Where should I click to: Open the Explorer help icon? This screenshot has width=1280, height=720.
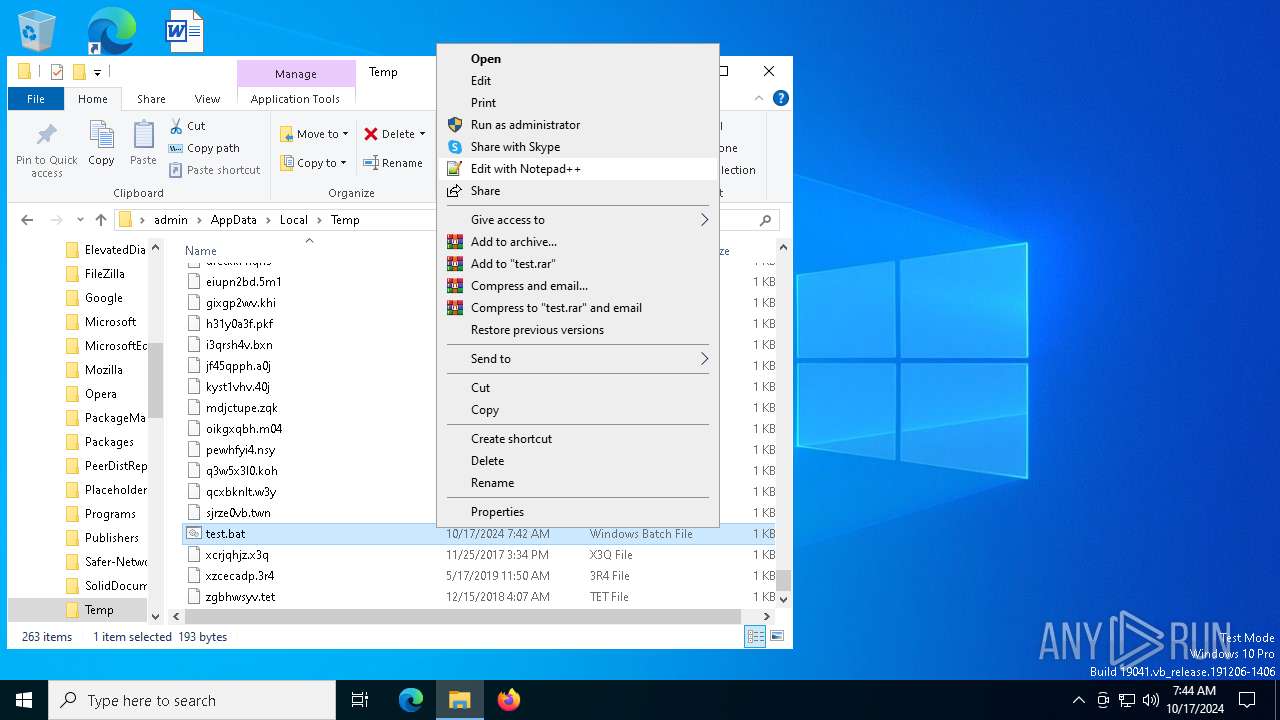coord(781,98)
